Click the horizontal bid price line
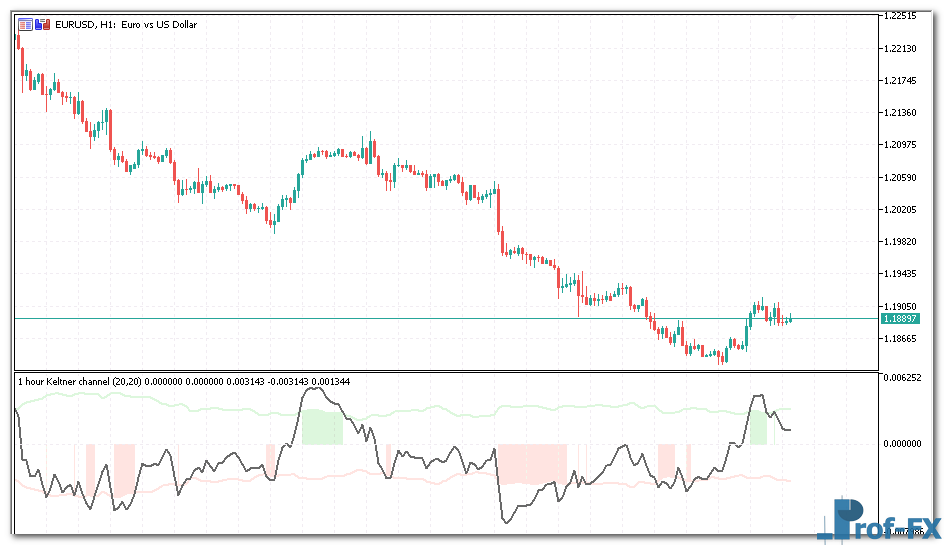This screenshot has height=545, width=944. (400, 318)
